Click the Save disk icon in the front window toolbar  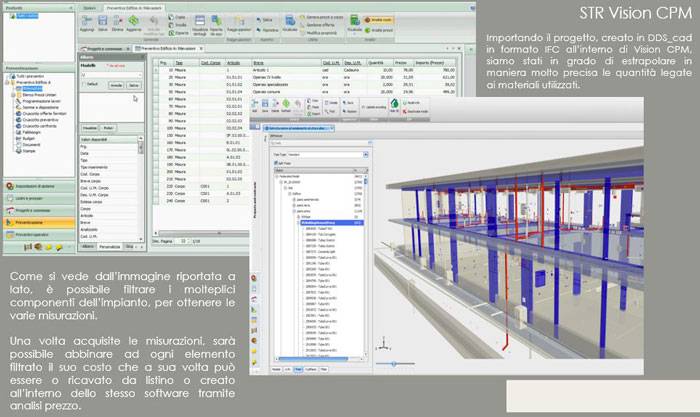pyautogui.click(x=265, y=104)
